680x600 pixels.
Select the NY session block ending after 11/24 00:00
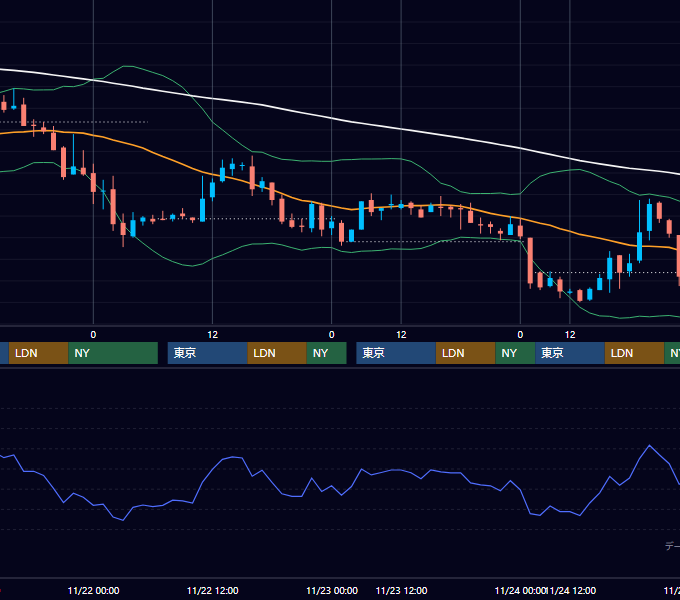pos(515,353)
